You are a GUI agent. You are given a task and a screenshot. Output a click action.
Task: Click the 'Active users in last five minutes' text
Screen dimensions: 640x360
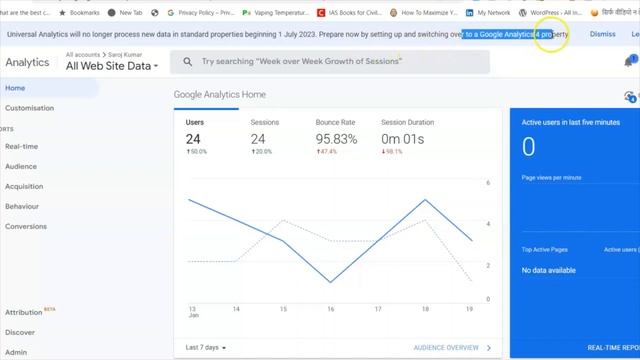point(571,122)
